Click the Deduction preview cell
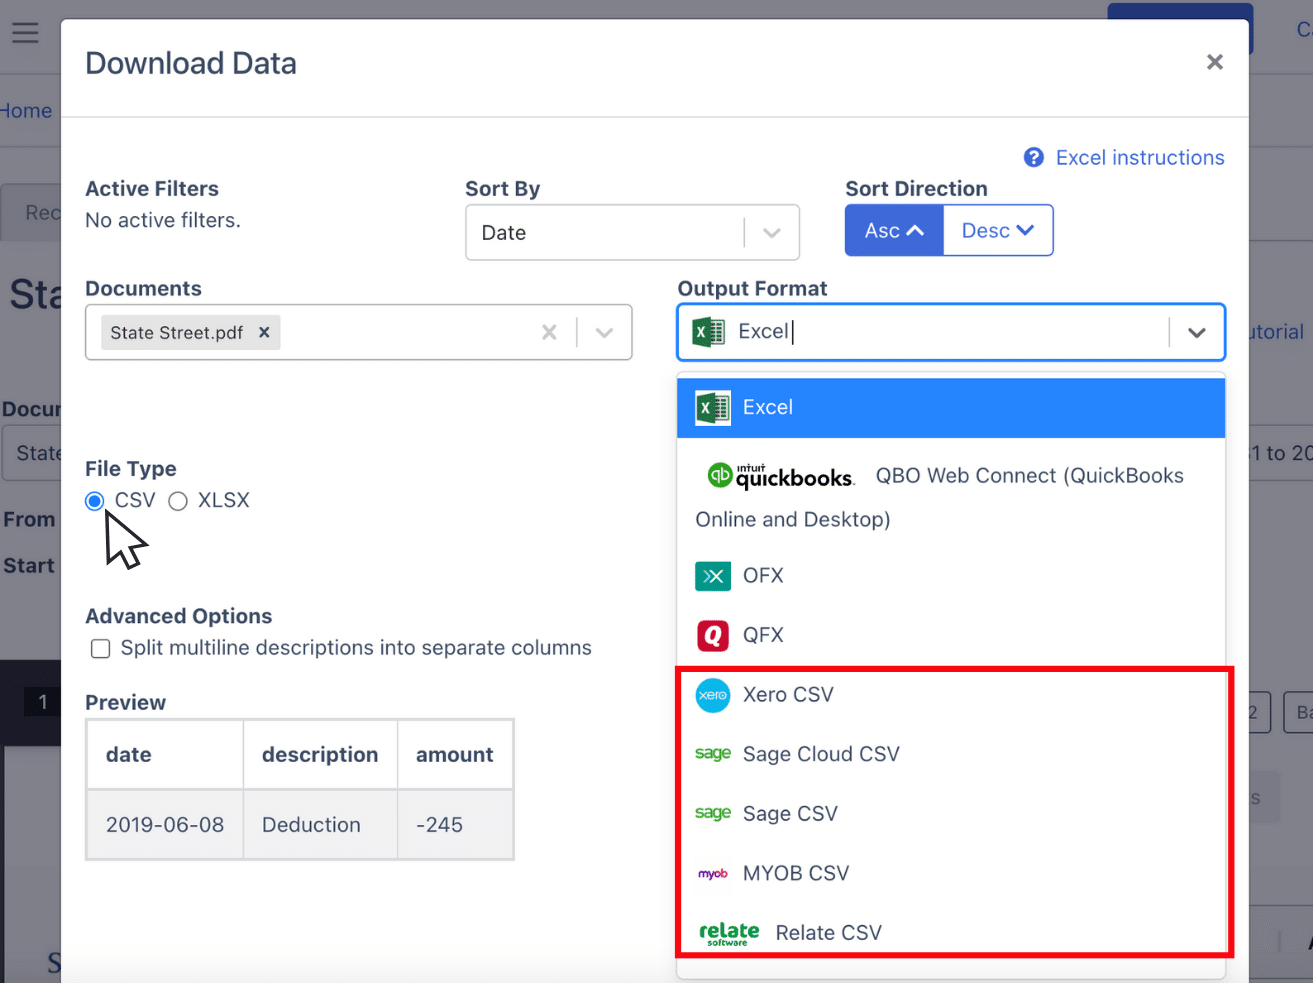 coord(320,825)
